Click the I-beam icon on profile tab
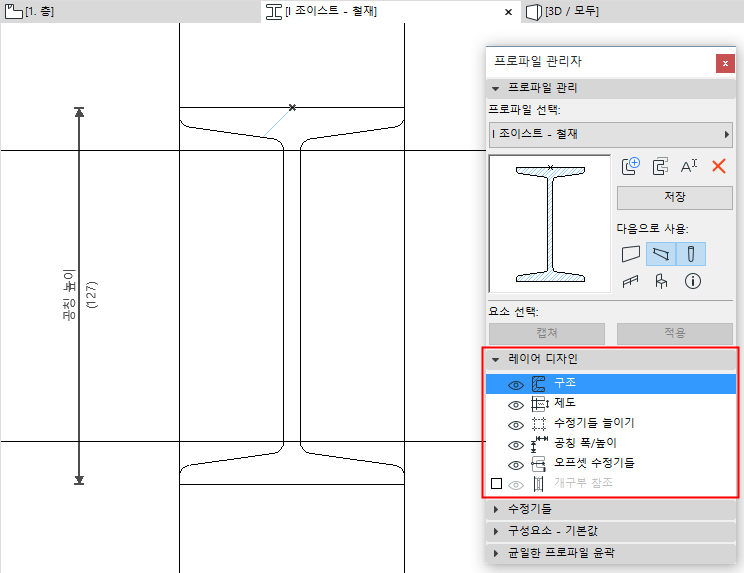The height and width of the screenshot is (573, 744). (274, 11)
